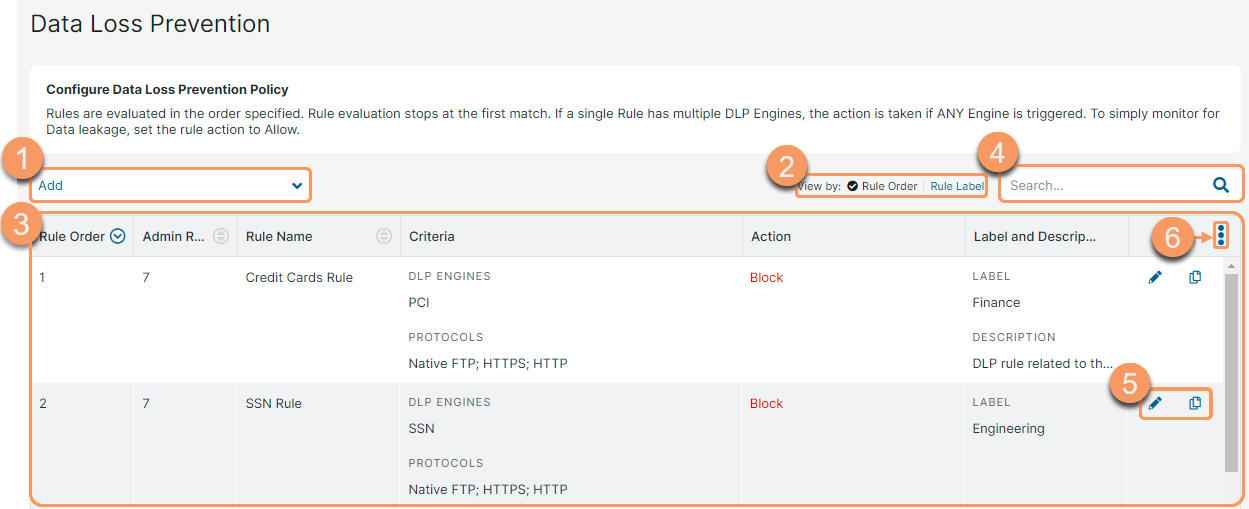
Task: Click the Block action of SSN Rule
Action: tap(766, 403)
